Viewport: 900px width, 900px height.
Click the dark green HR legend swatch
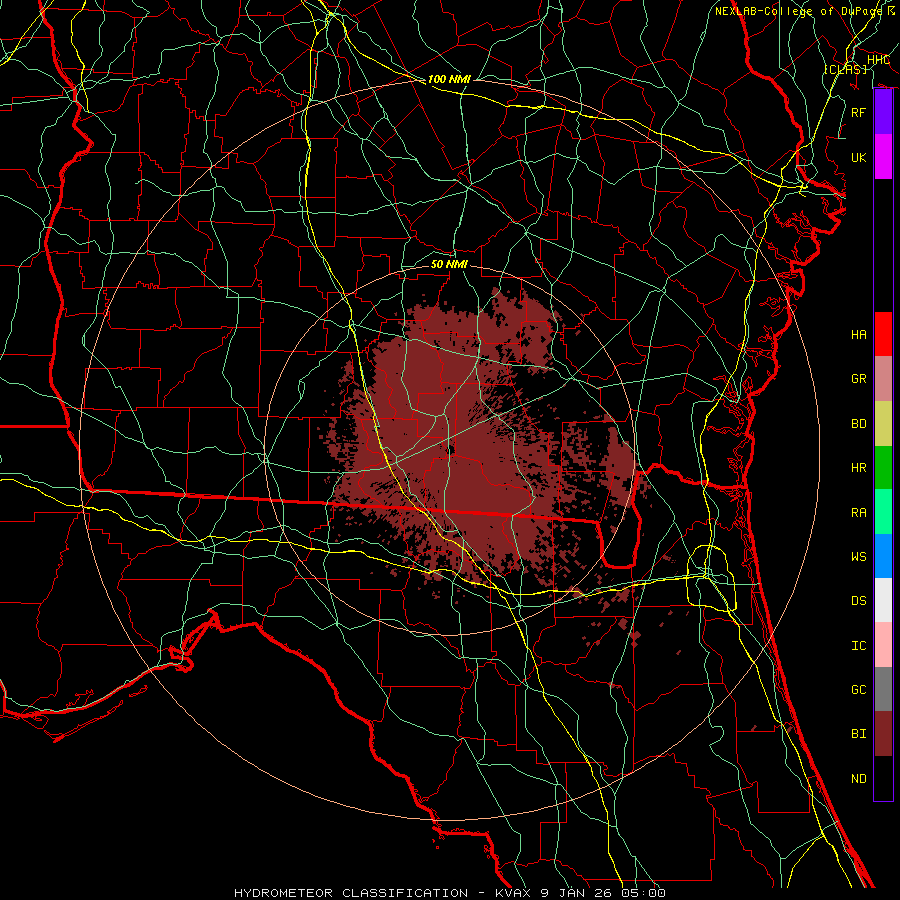tap(883, 467)
